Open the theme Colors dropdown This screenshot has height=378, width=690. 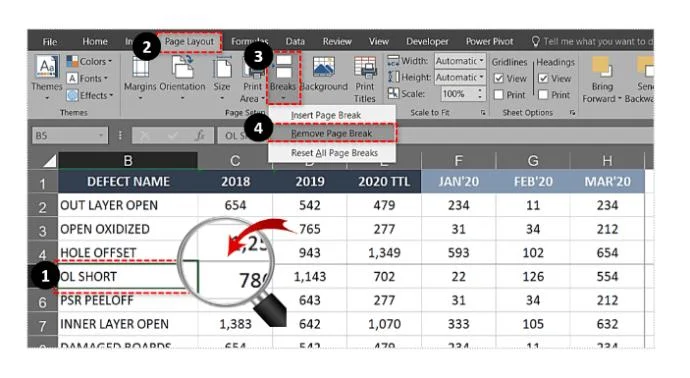89,62
